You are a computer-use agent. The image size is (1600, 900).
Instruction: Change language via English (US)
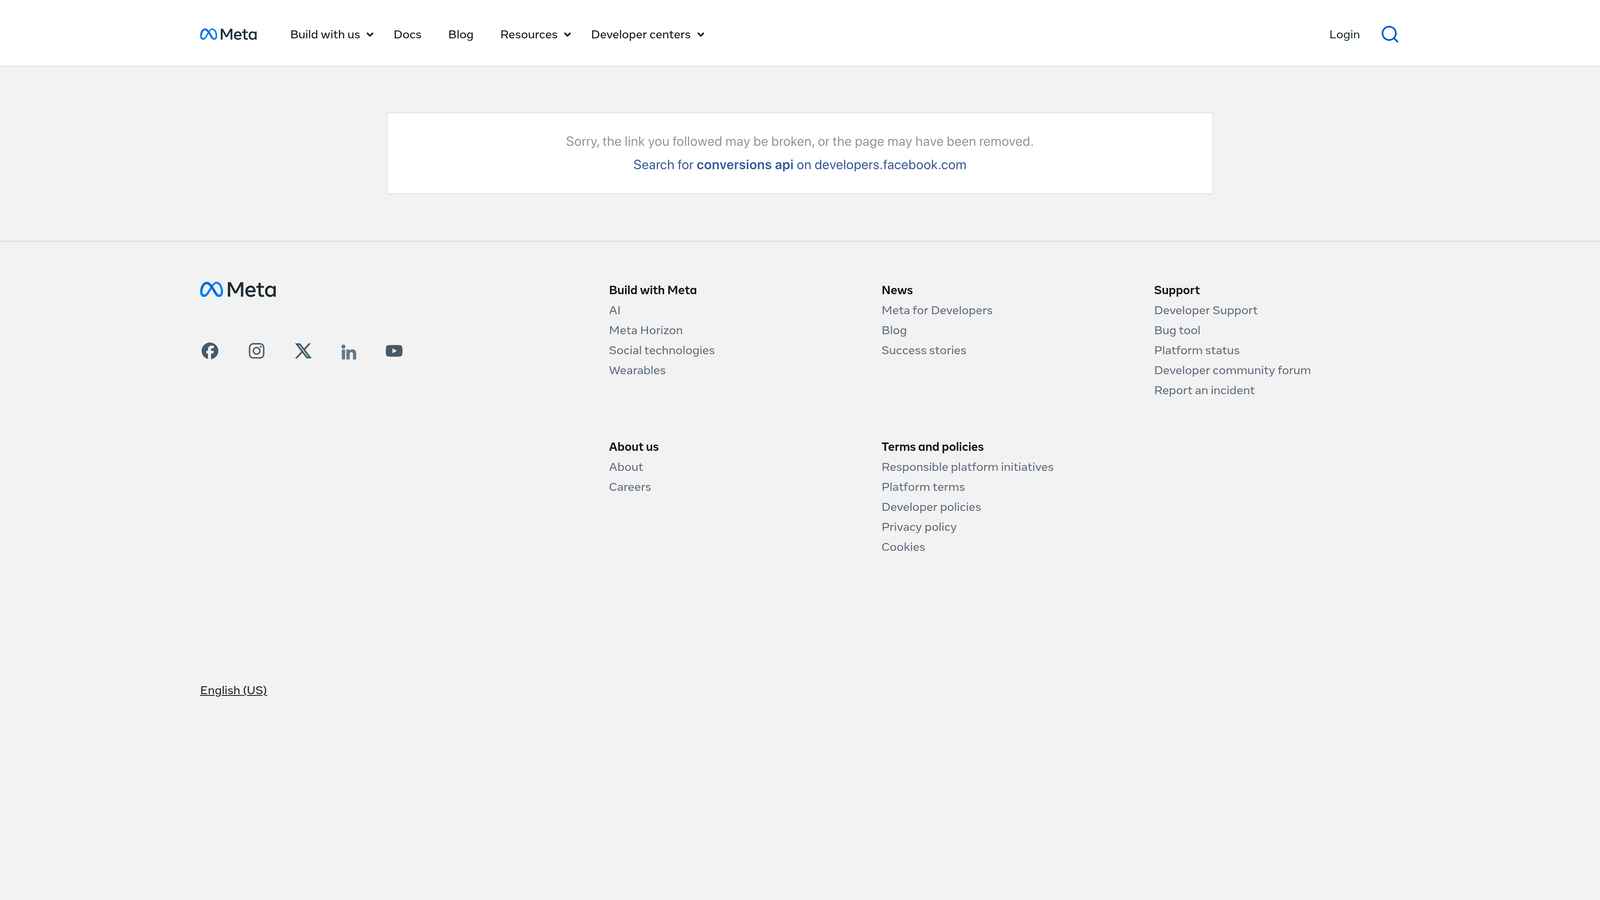(x=233, y=690)
